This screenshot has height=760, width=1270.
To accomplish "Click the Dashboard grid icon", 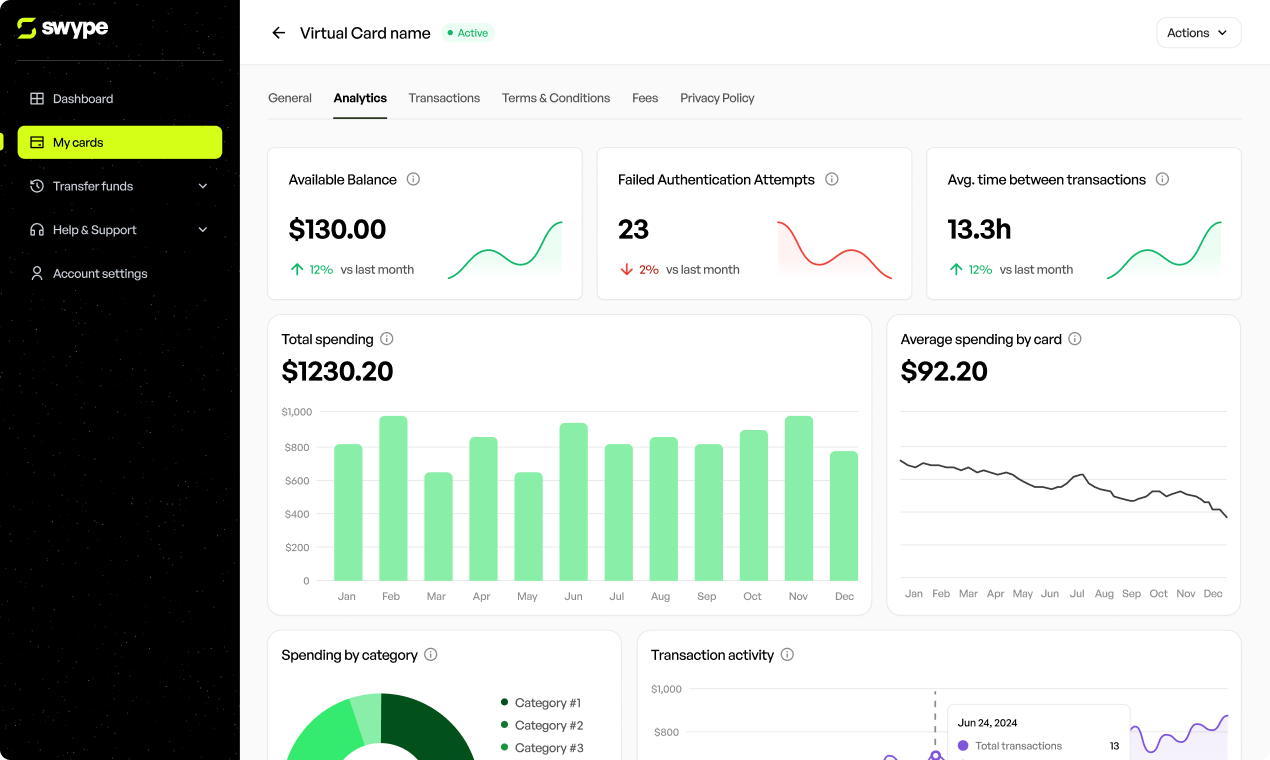I will coord(37,99).
